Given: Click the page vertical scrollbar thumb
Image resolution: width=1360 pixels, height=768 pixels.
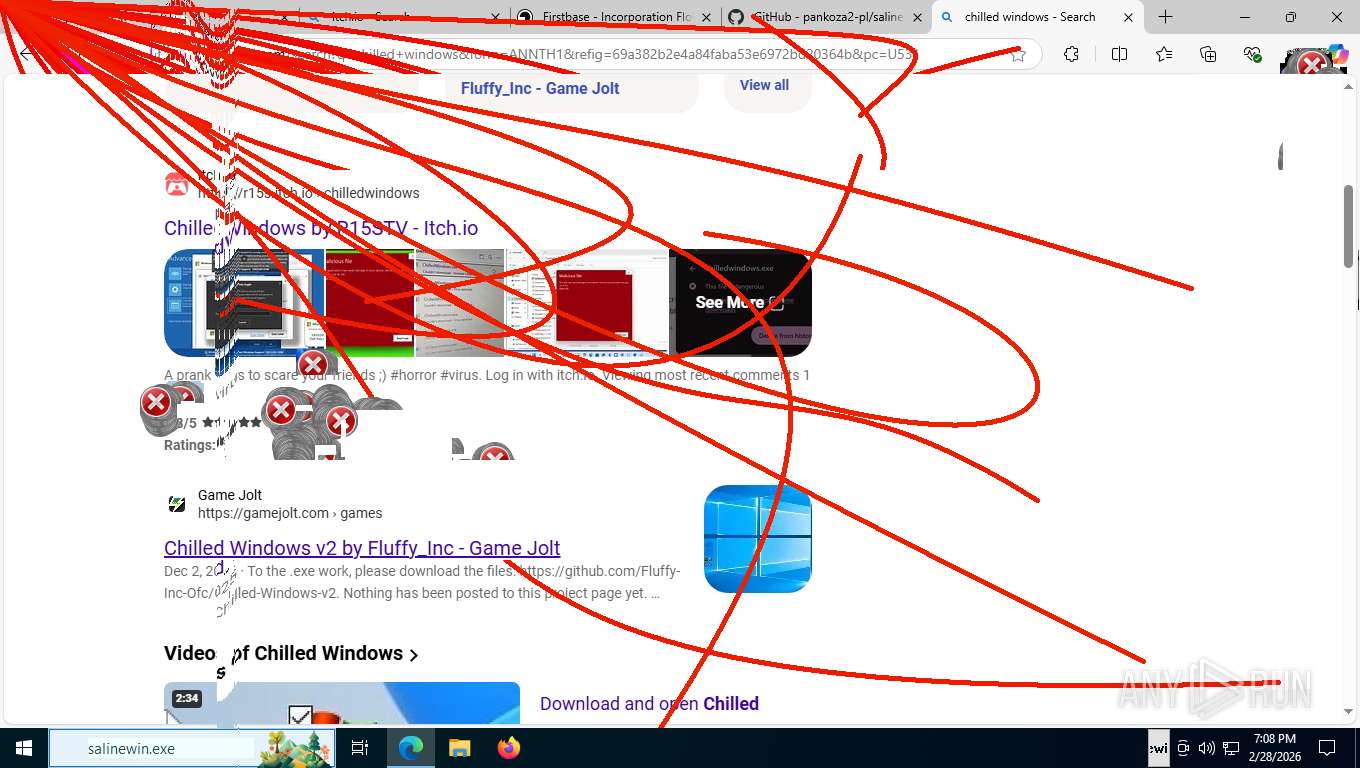Looking at the screenshot, I should point(1349,226).
